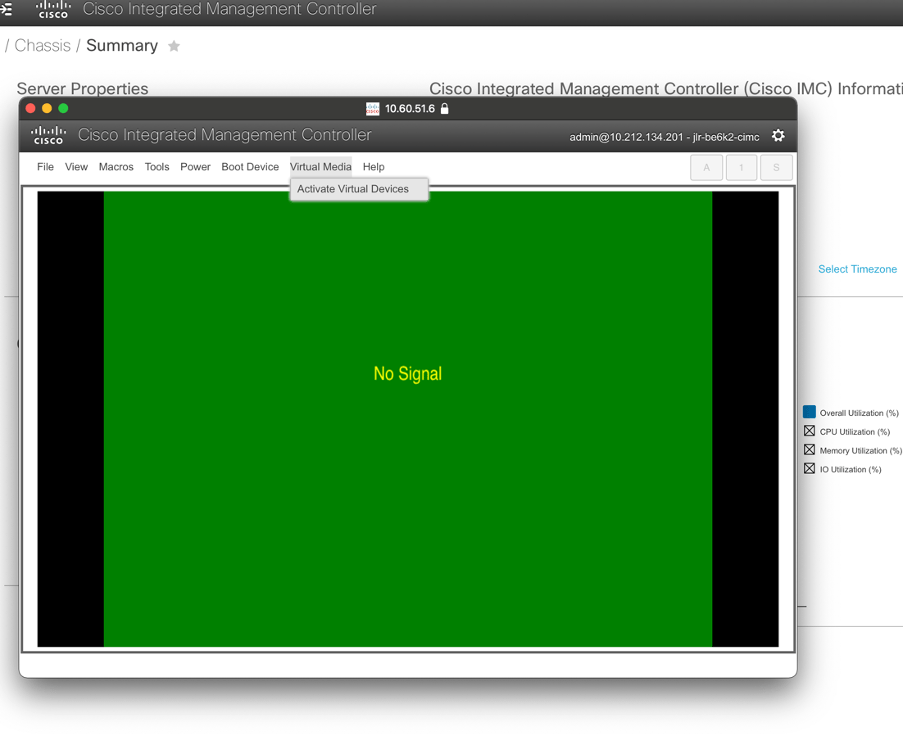
Task: Click the Select Timezone link
Action: [857, 269]
